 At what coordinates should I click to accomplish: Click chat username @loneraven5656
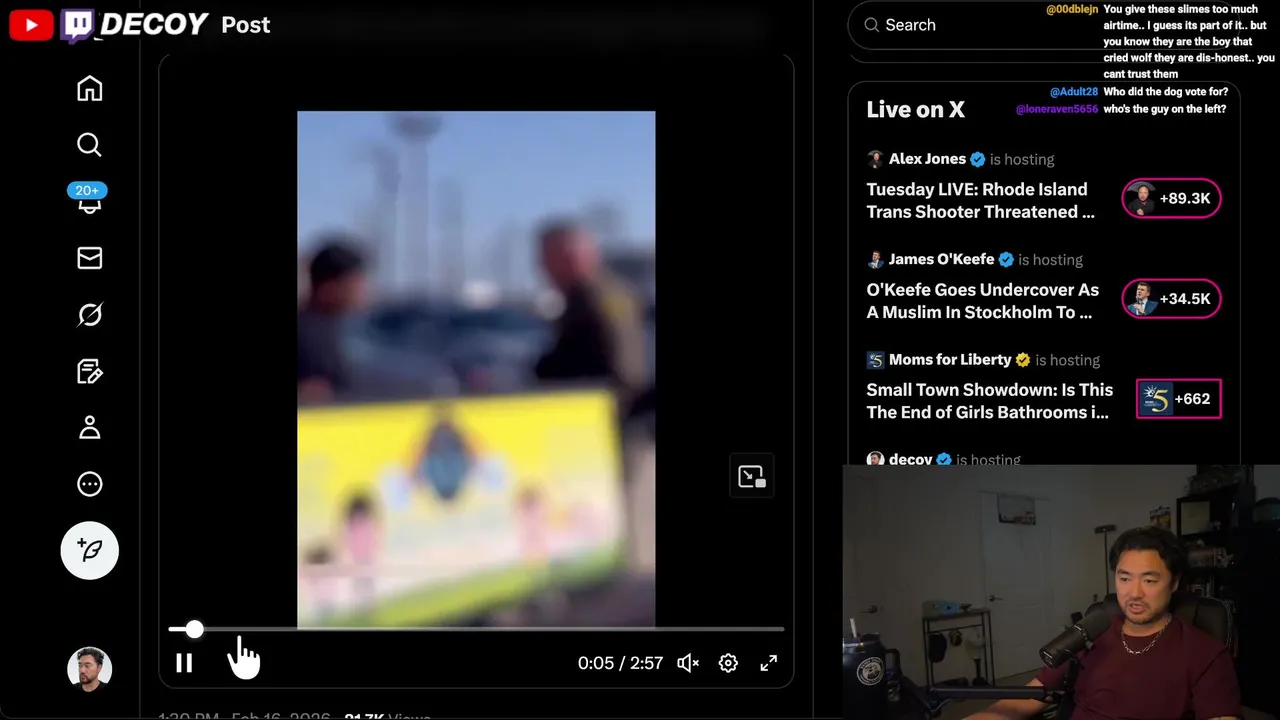point(1057,109)
